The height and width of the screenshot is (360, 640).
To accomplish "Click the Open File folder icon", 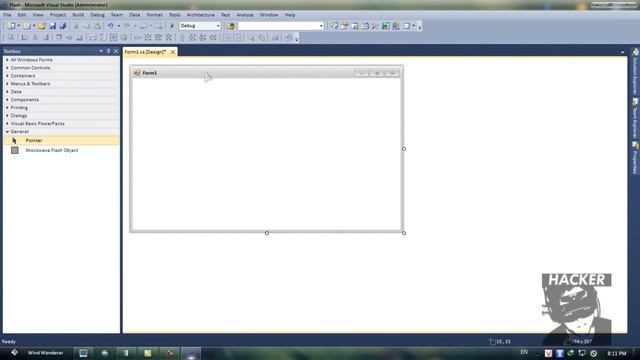I will point(42,26).
